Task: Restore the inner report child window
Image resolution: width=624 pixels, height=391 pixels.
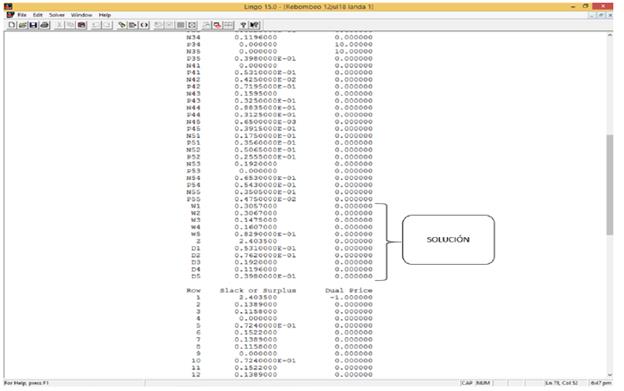Action: coord(601,15)
